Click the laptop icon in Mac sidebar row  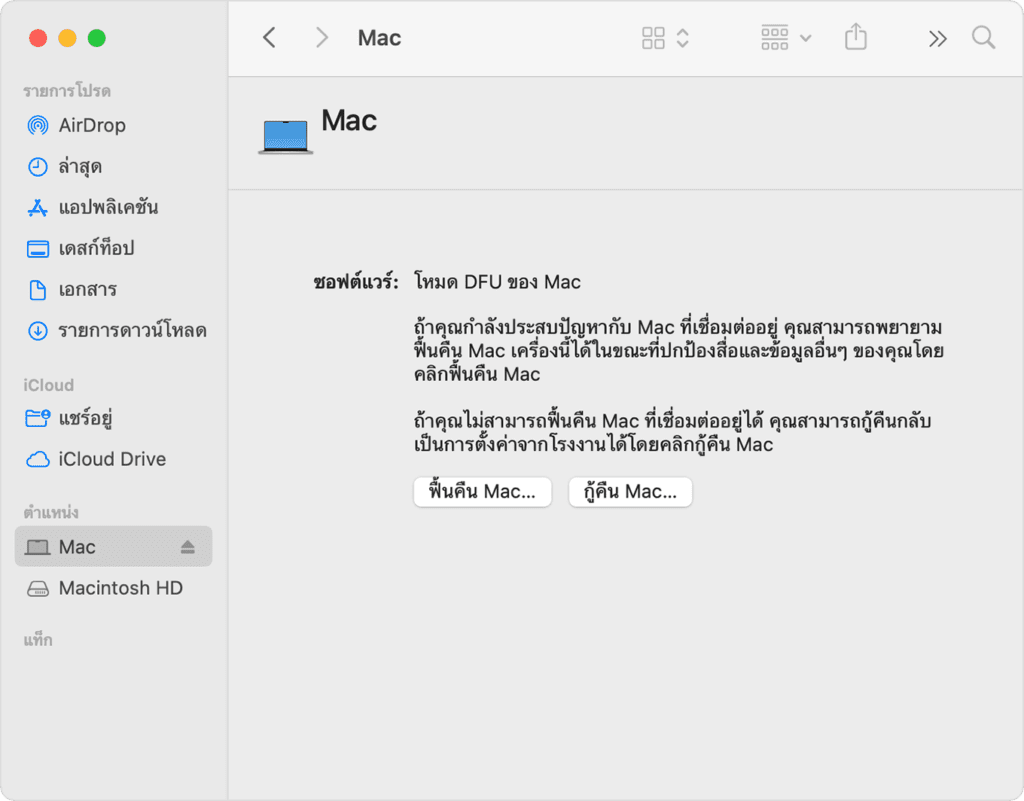coord(38,547)
